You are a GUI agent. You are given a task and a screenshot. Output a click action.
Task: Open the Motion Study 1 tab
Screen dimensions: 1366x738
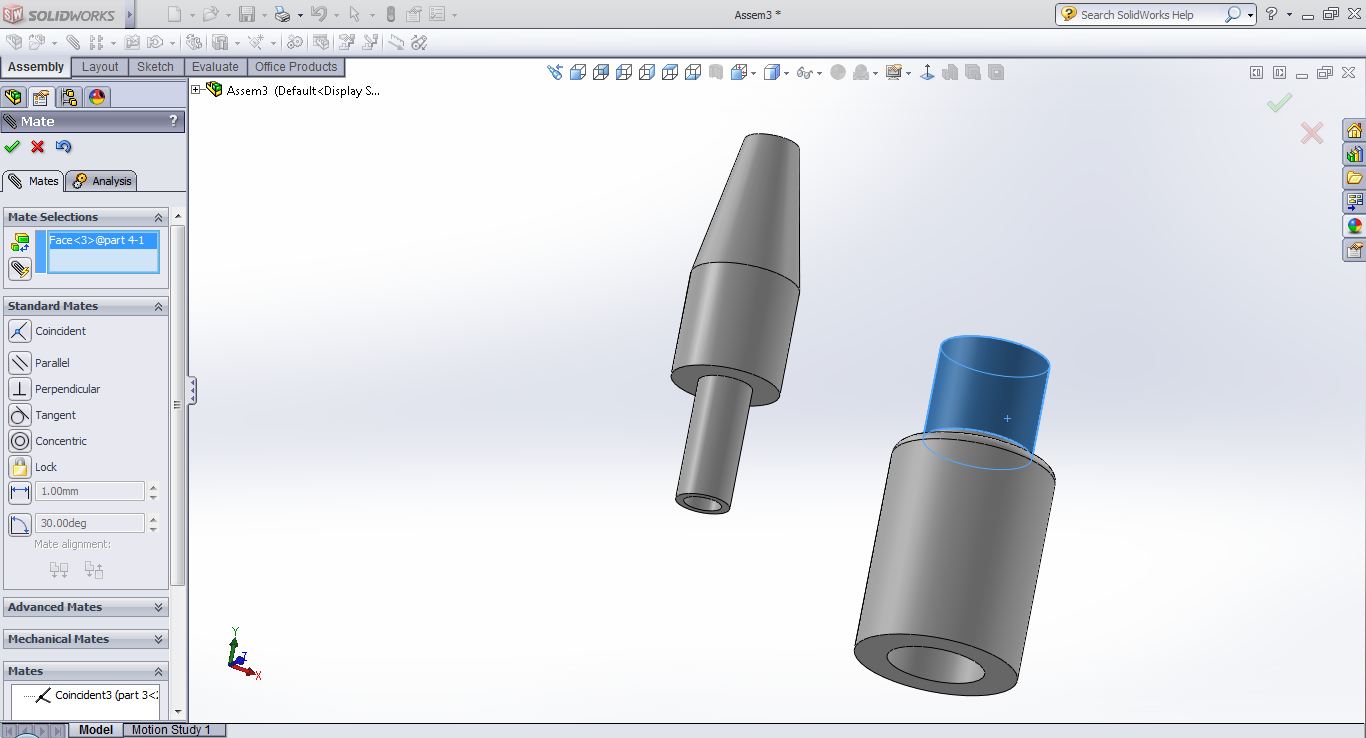171,730
